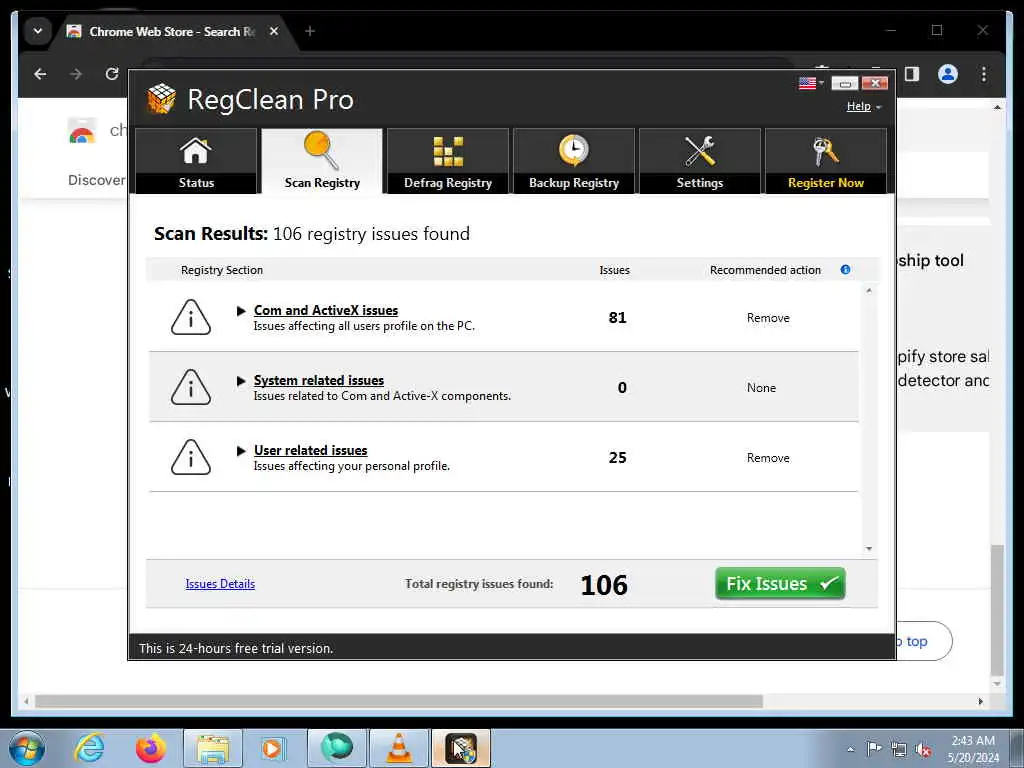
Task: Expand the Com and ActiveX issues arrow
Action: tap(241, 311)
